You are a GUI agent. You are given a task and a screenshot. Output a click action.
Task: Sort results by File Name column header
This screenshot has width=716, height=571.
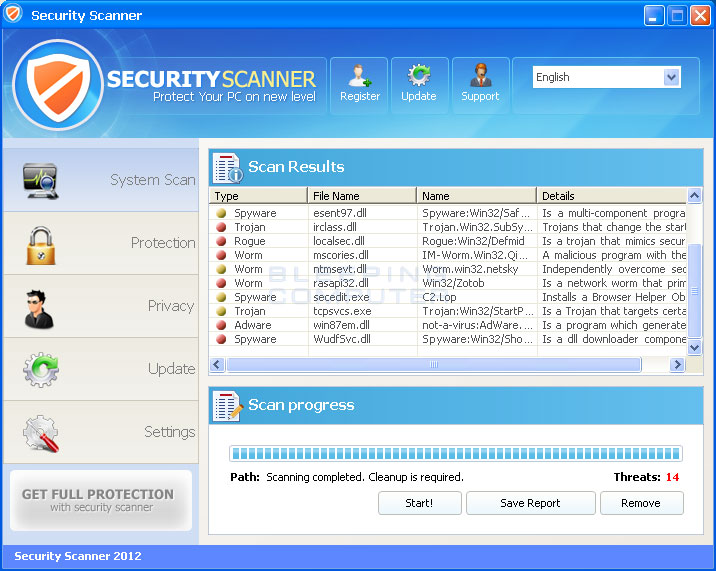click(362, 196)
